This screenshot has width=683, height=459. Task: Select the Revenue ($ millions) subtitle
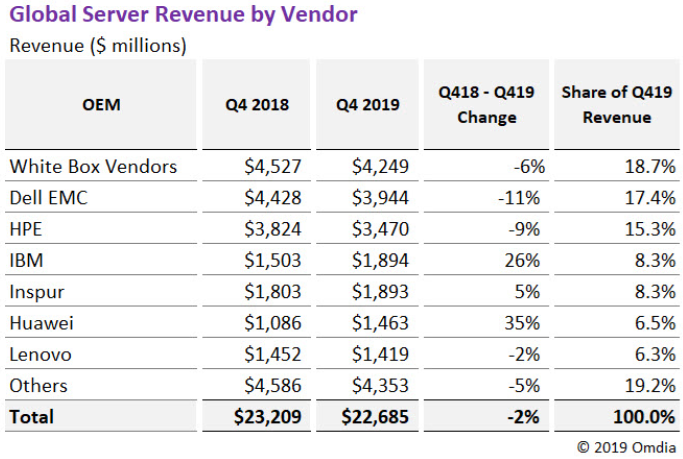coord(98,46)
